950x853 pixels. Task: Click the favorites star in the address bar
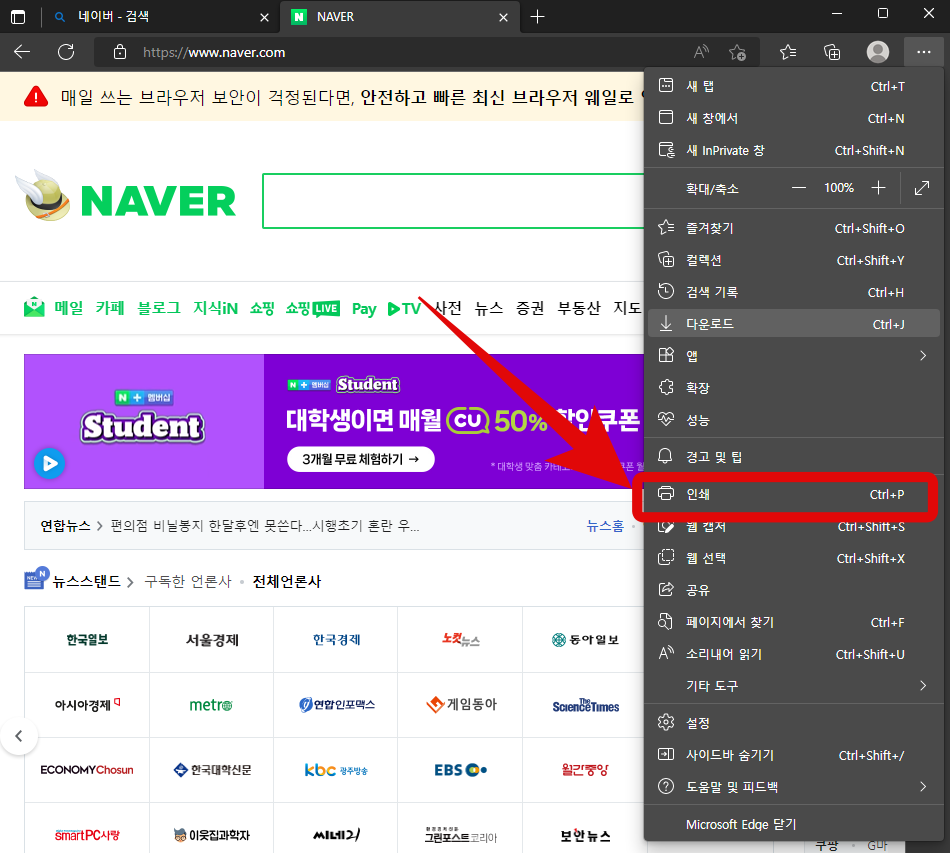pyautogui.click(x=737, y=52)
